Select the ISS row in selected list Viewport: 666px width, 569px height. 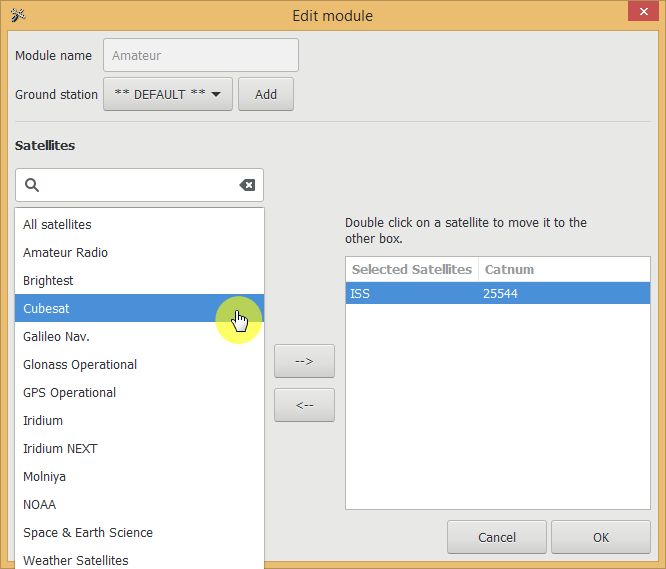[496, 294]
